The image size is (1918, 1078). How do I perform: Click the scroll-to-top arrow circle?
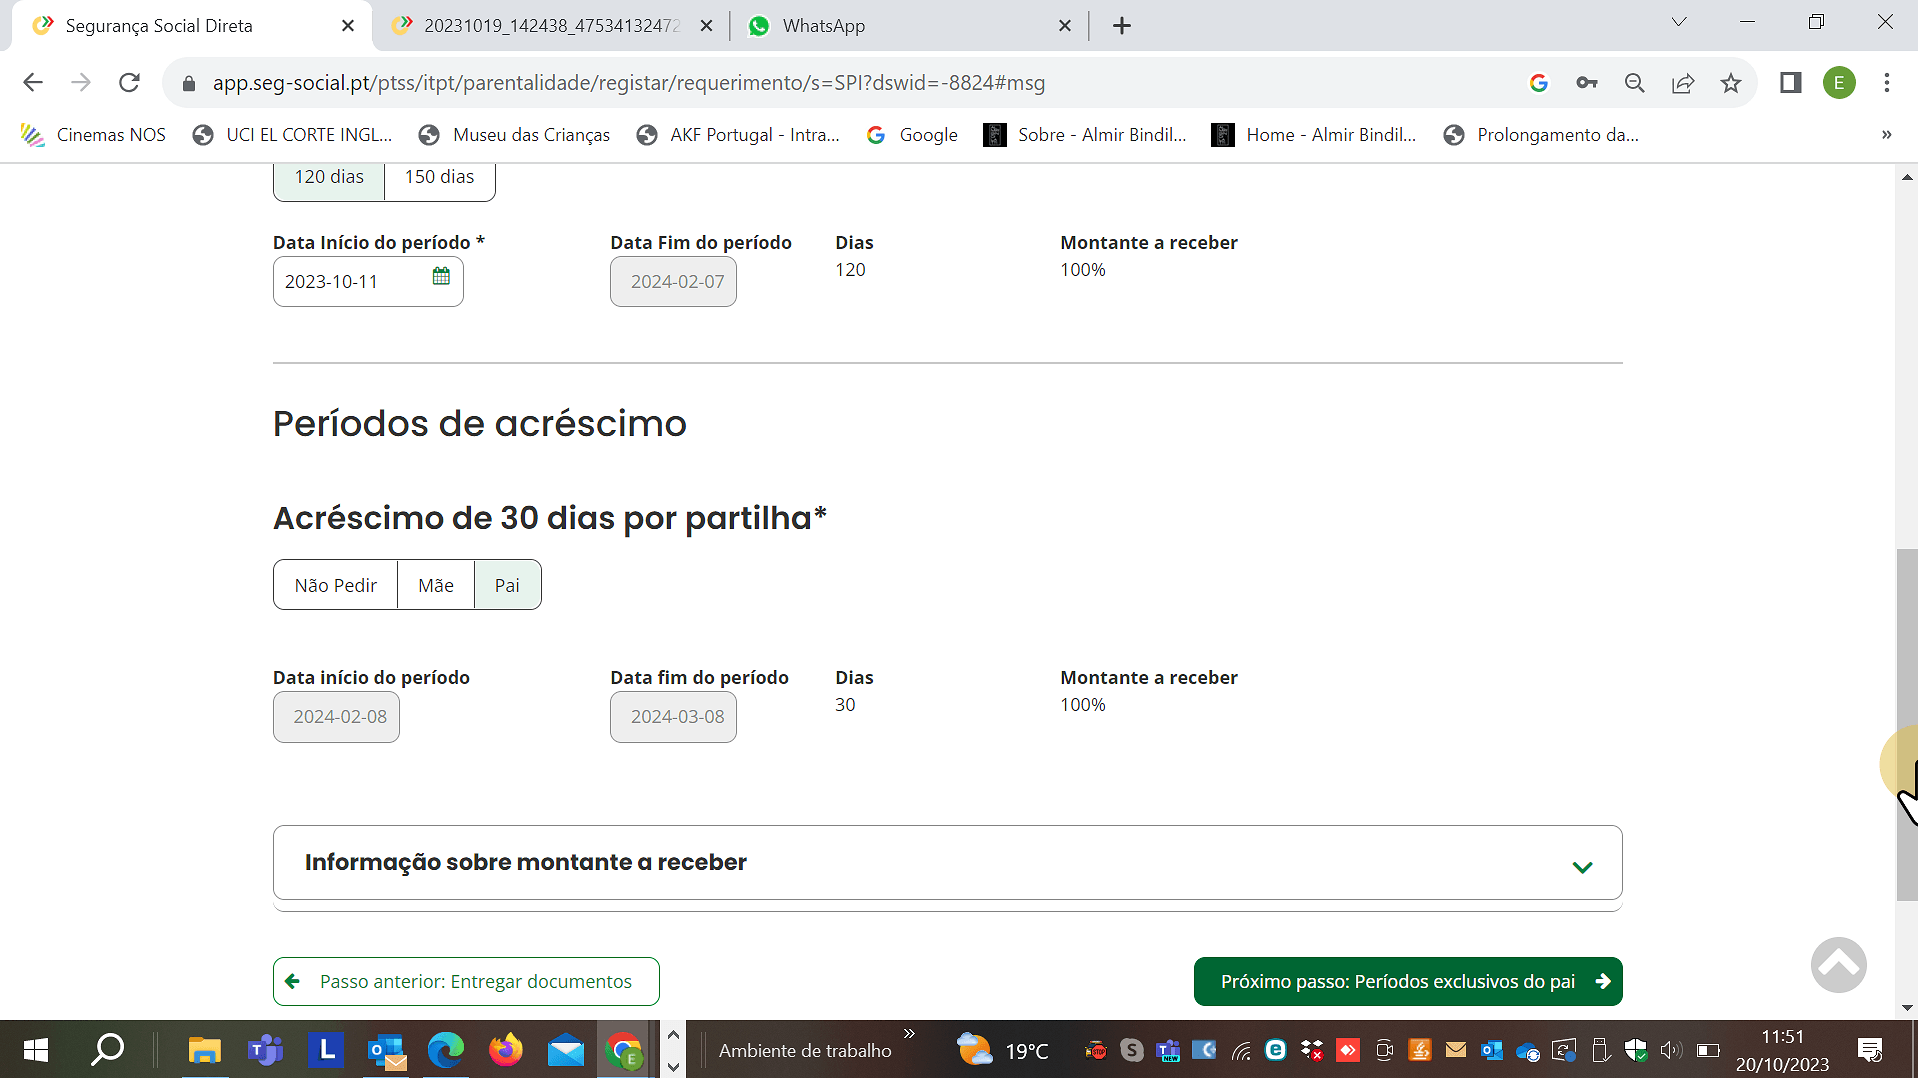point(1838,965)
